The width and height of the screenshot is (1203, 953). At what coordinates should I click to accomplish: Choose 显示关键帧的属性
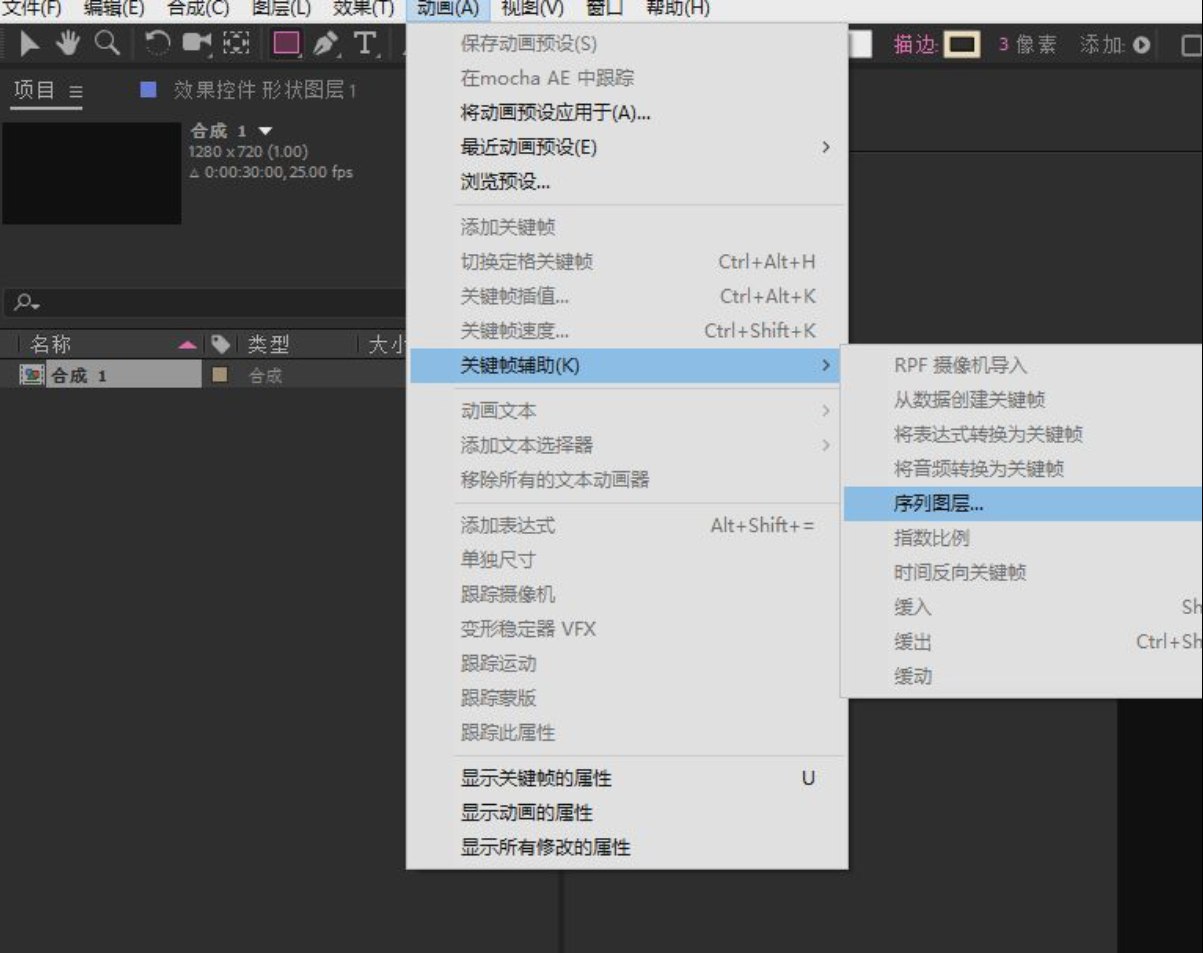[627, 778]
